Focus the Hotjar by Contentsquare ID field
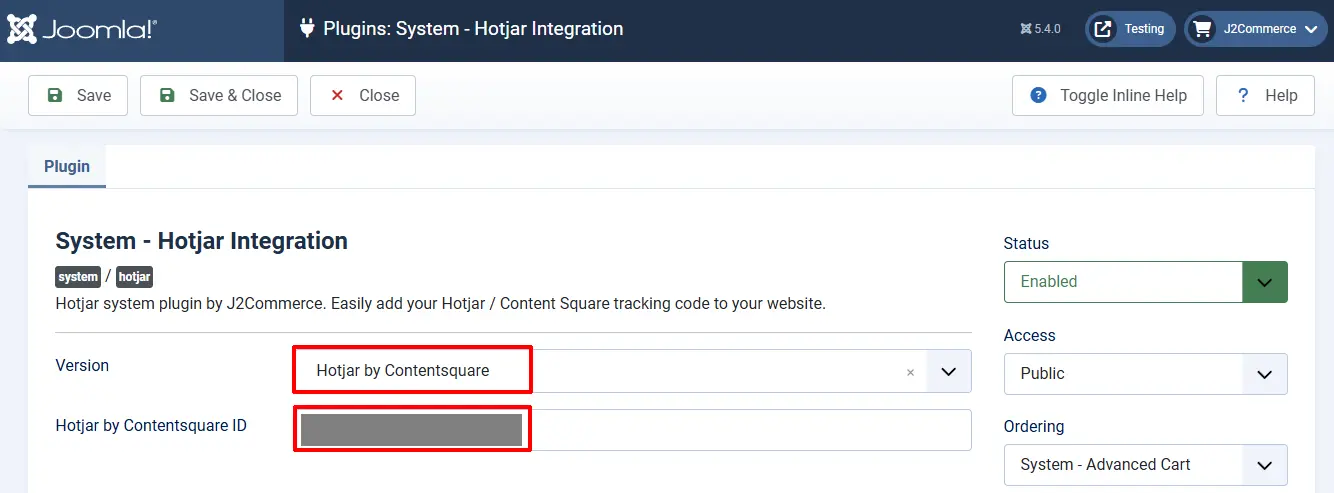Viewport: 1334px width, 493px height. tap(631, 430)
